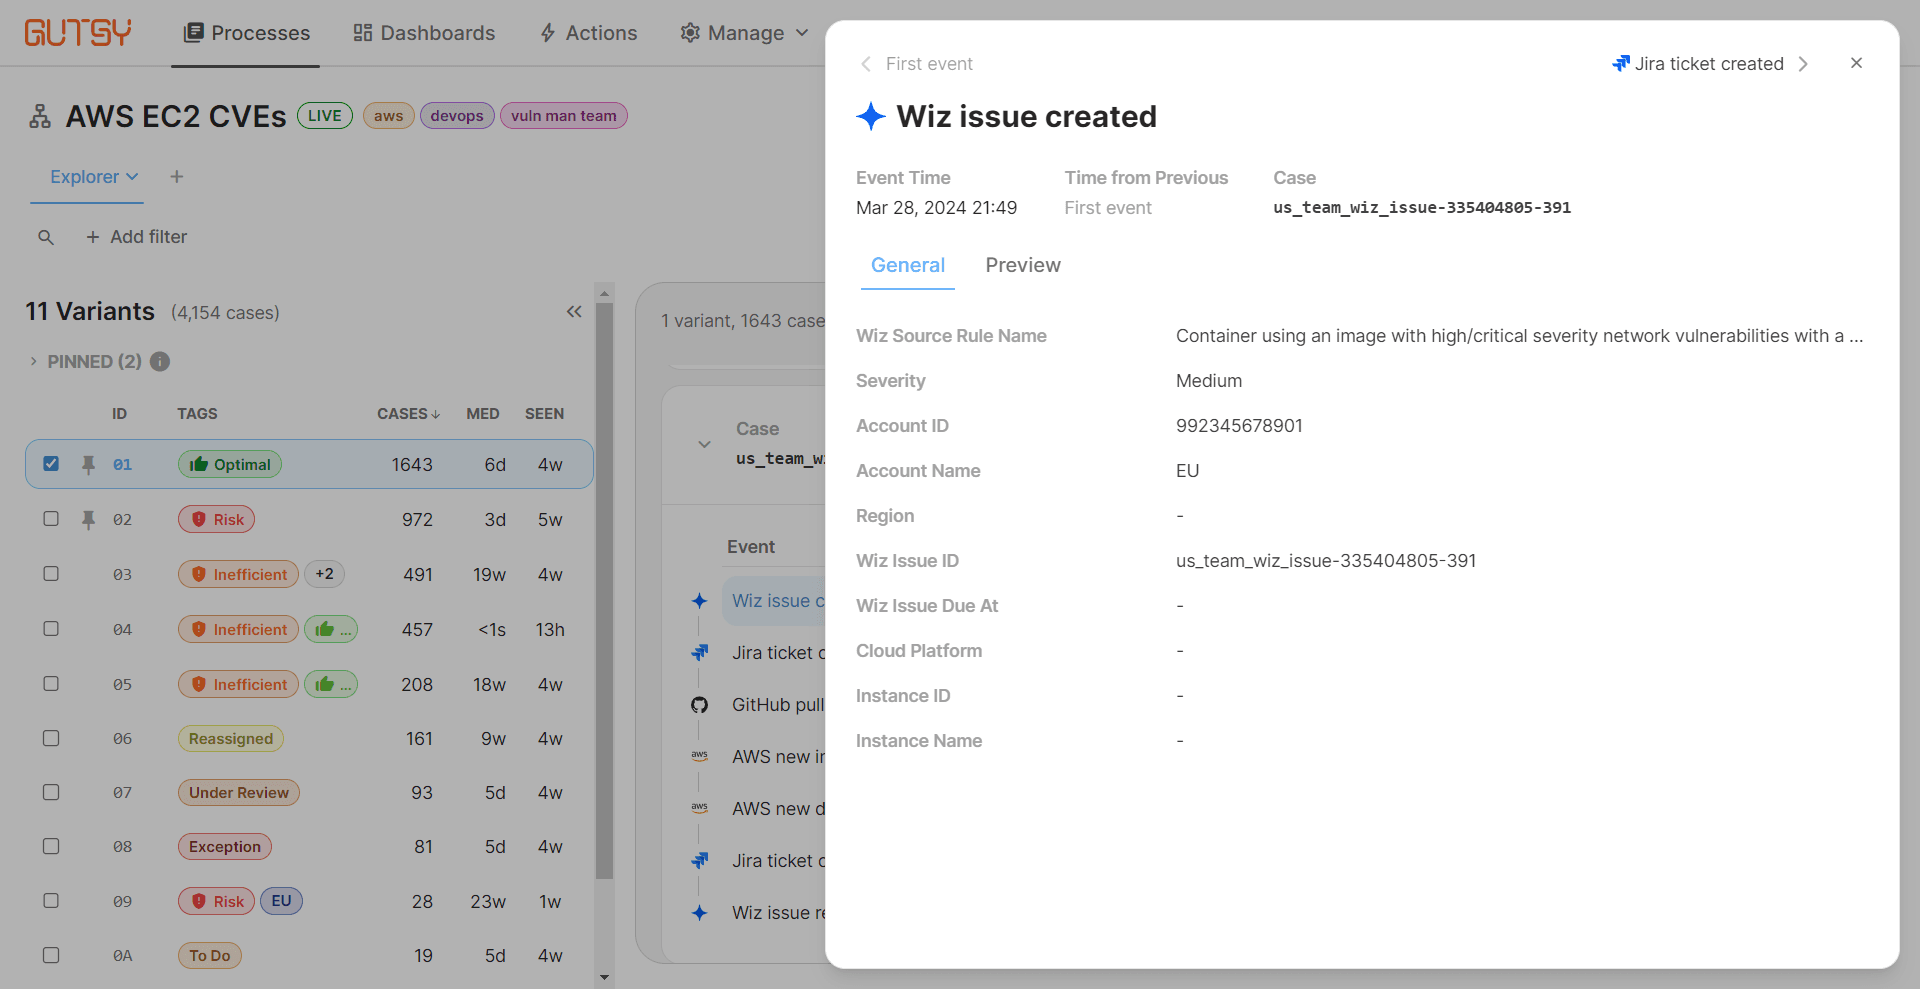Check the checkbox for variant 05
This screenshot has height=989, width=1920.
[51, 684]
